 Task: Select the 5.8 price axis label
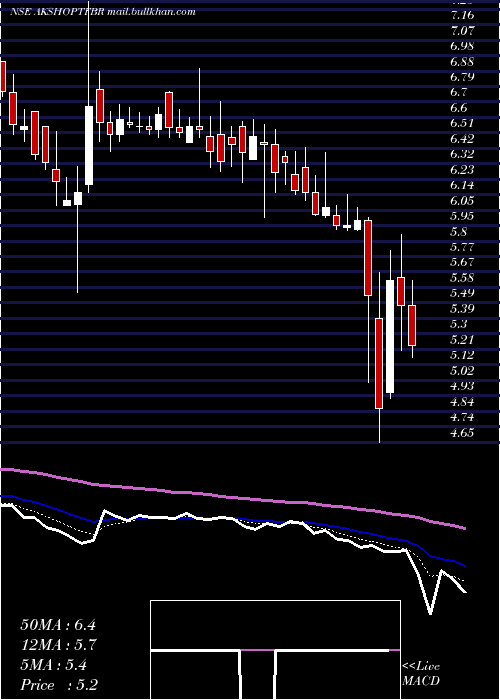click(x=460, y=232)
